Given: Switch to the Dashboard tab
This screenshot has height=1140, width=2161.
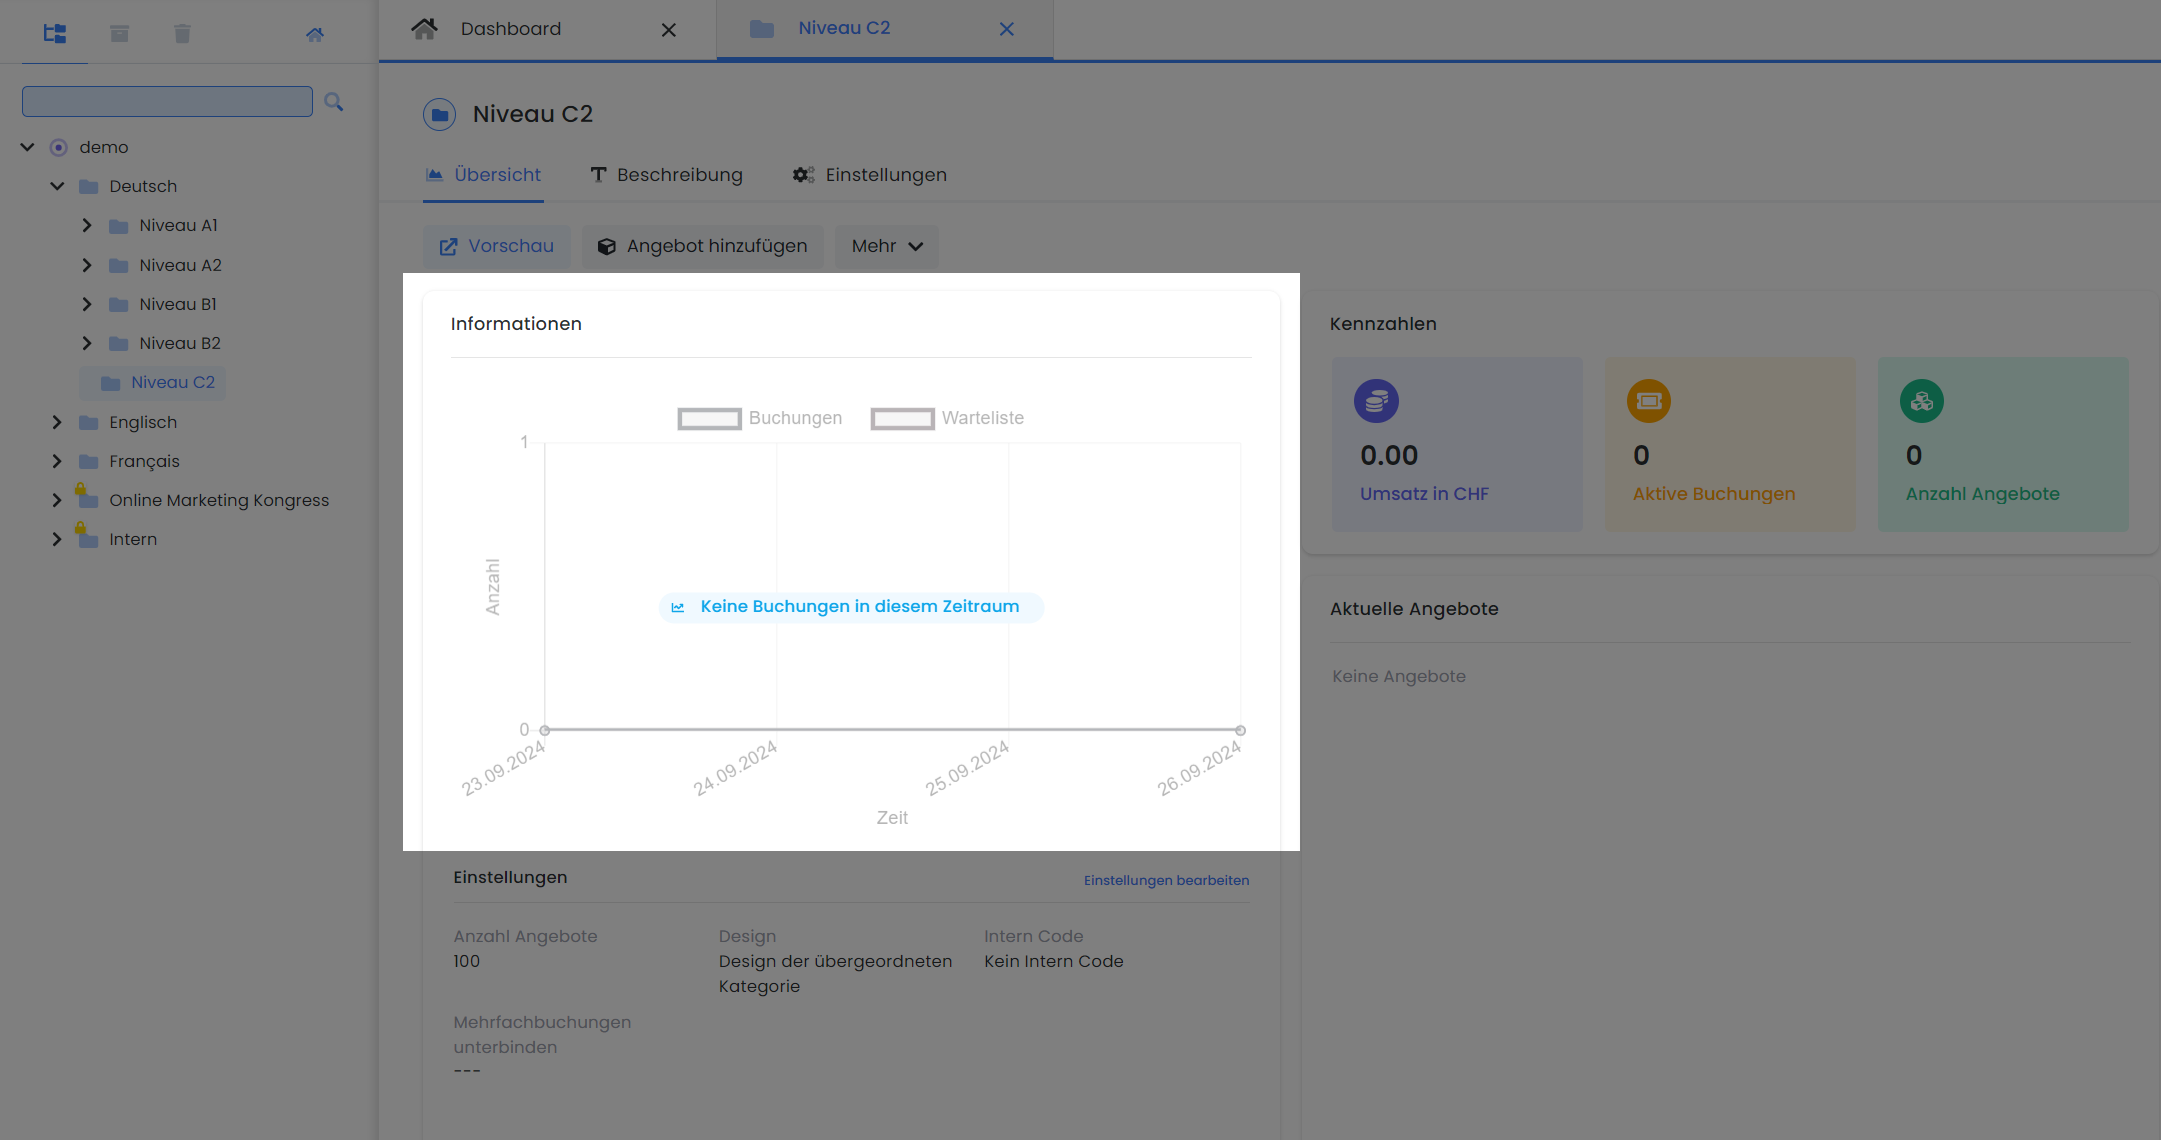Looking at the screenshot, I should [511, 29].
